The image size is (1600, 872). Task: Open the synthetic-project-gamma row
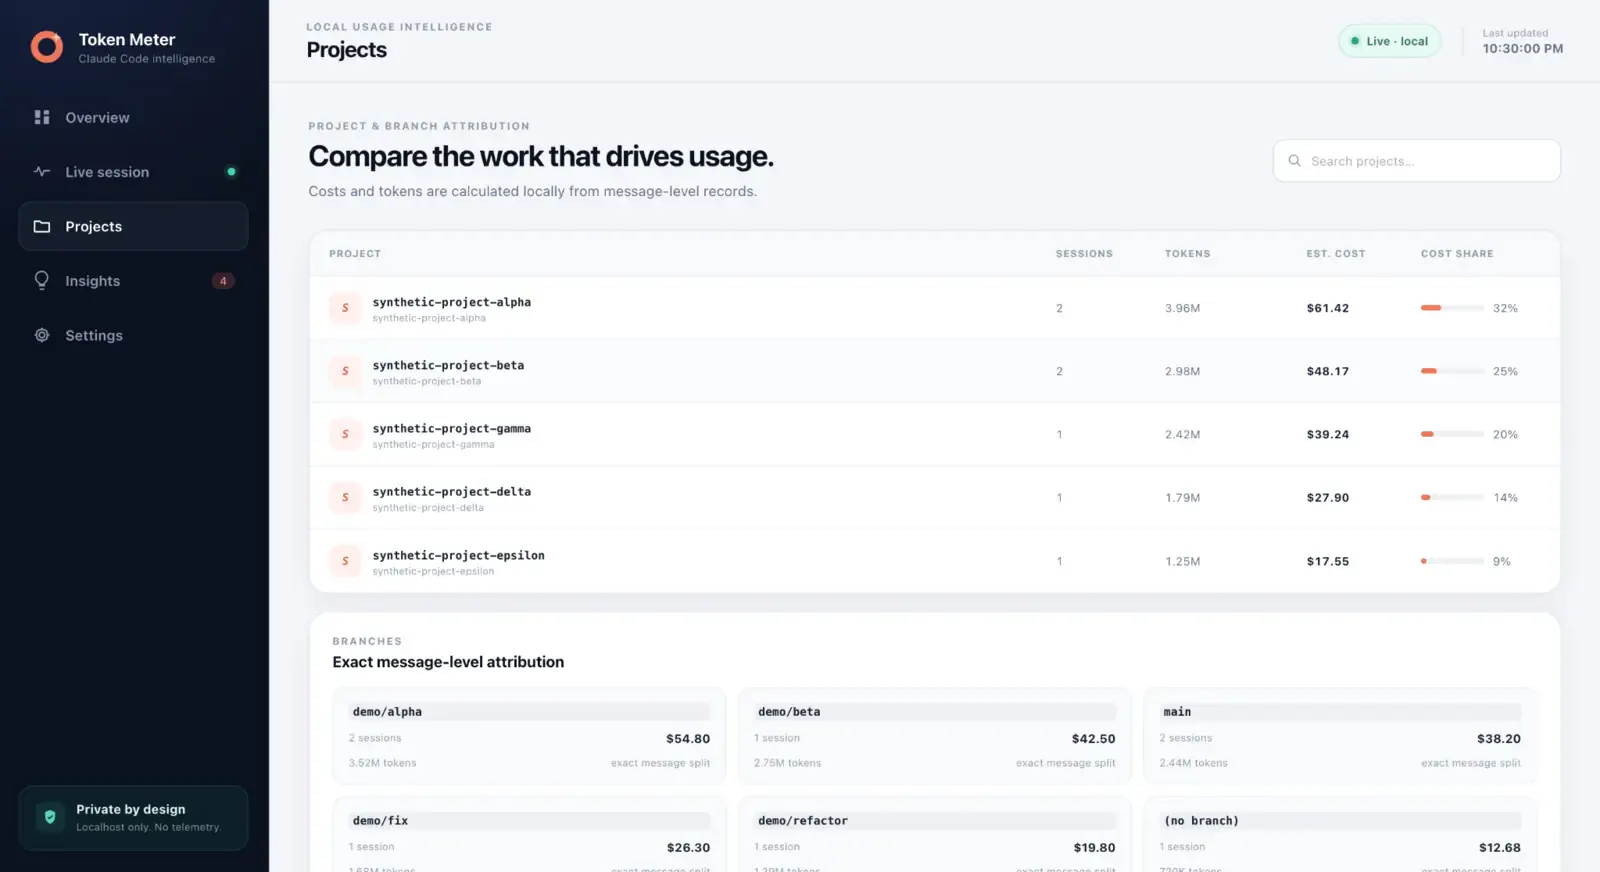[x=934, y=434]
